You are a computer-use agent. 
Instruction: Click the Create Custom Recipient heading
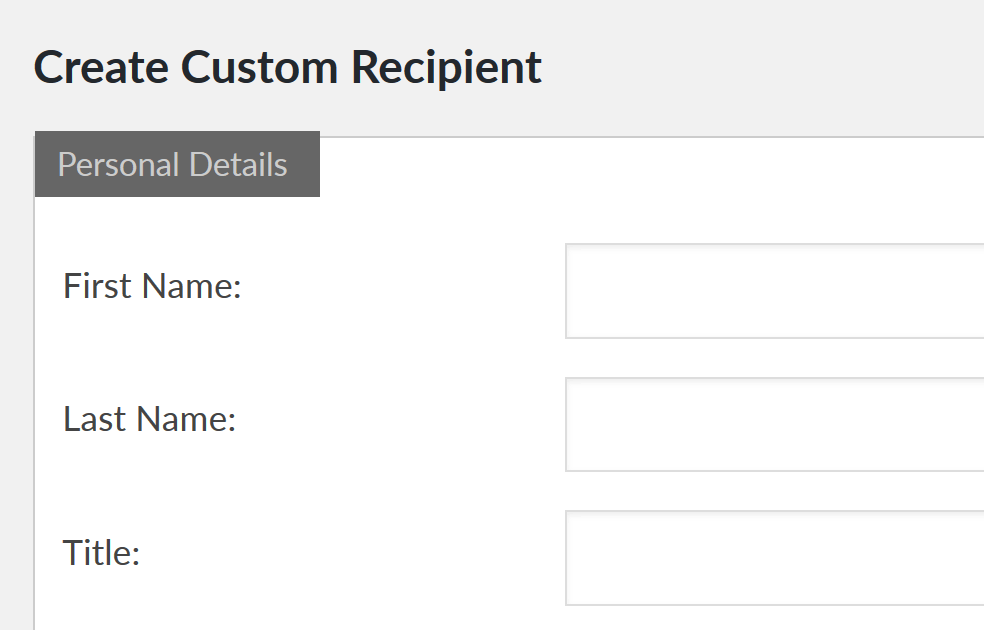pyautogui.click(x=288, y=68)
